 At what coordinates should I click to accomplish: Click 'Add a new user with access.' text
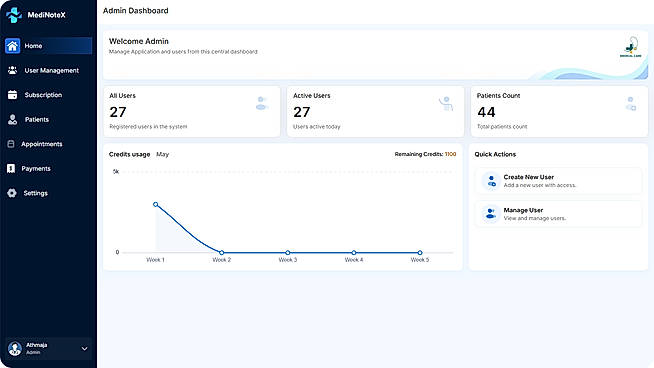(x=540, y=185)
